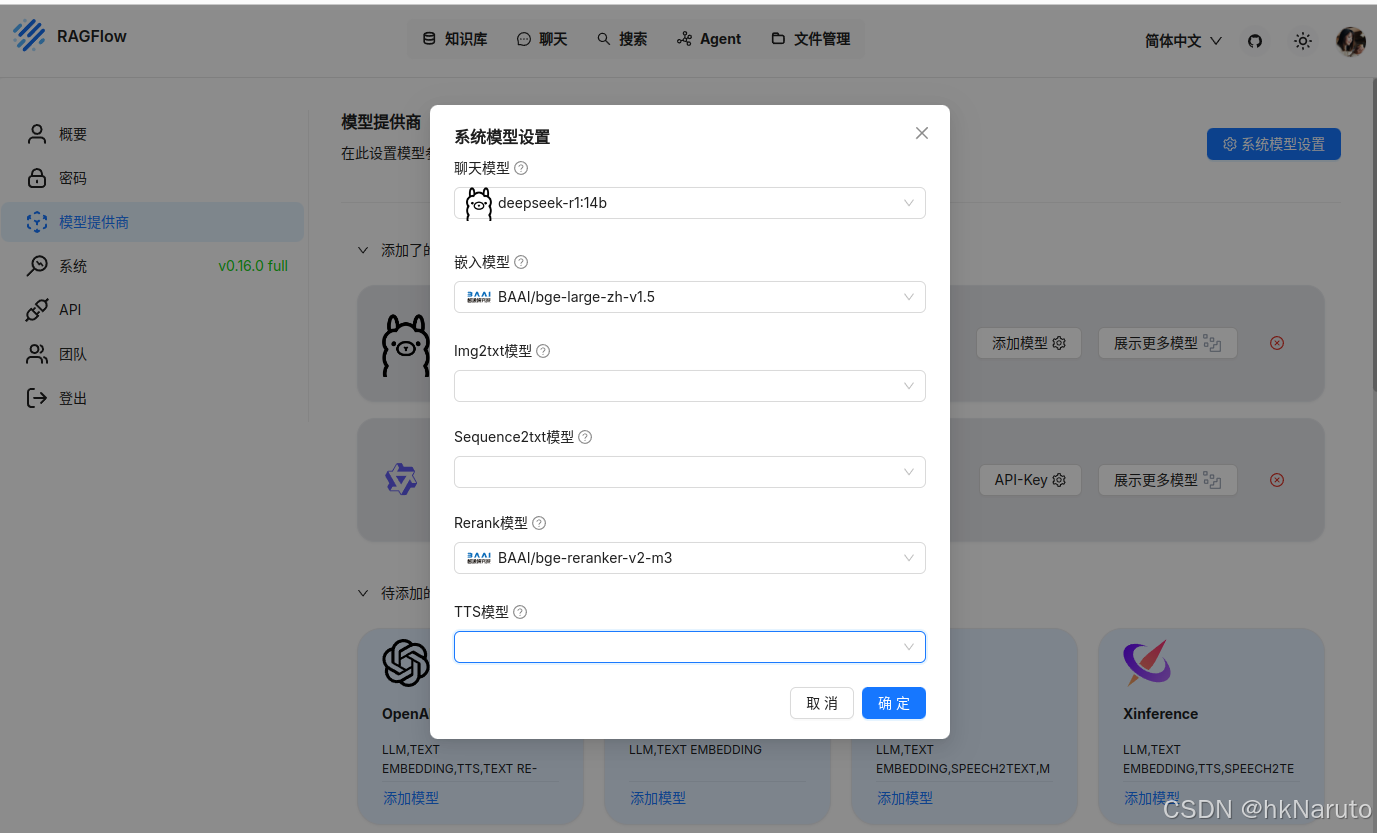Click the 密码 lock icon in sidebar
Screen dimensions: 1377x833
click(x=37, y=178)
